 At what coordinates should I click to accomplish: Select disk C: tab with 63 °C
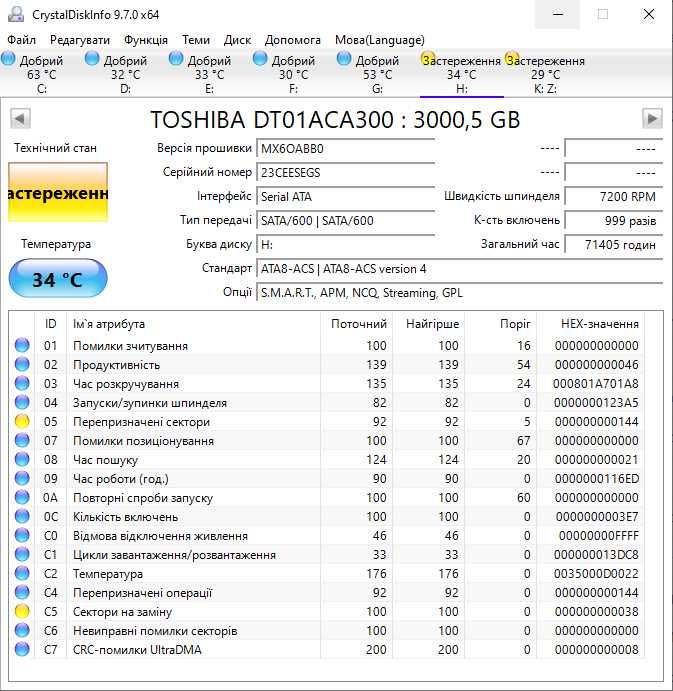(41, 74)
